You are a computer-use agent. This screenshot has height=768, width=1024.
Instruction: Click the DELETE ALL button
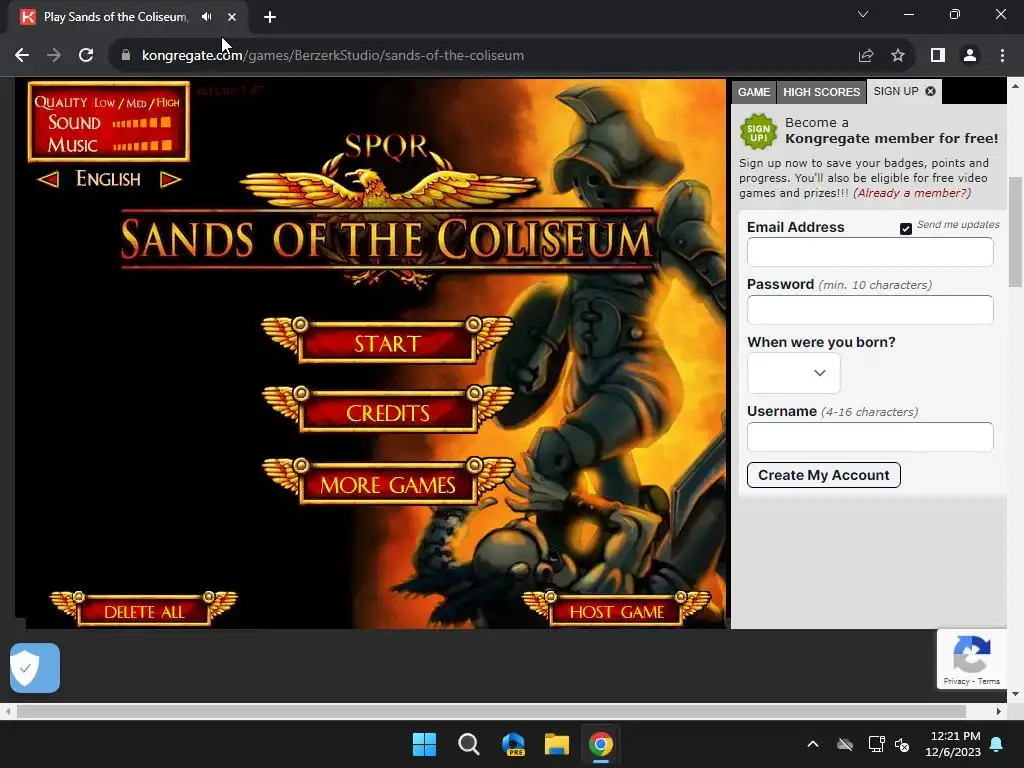tap(144, 610)
